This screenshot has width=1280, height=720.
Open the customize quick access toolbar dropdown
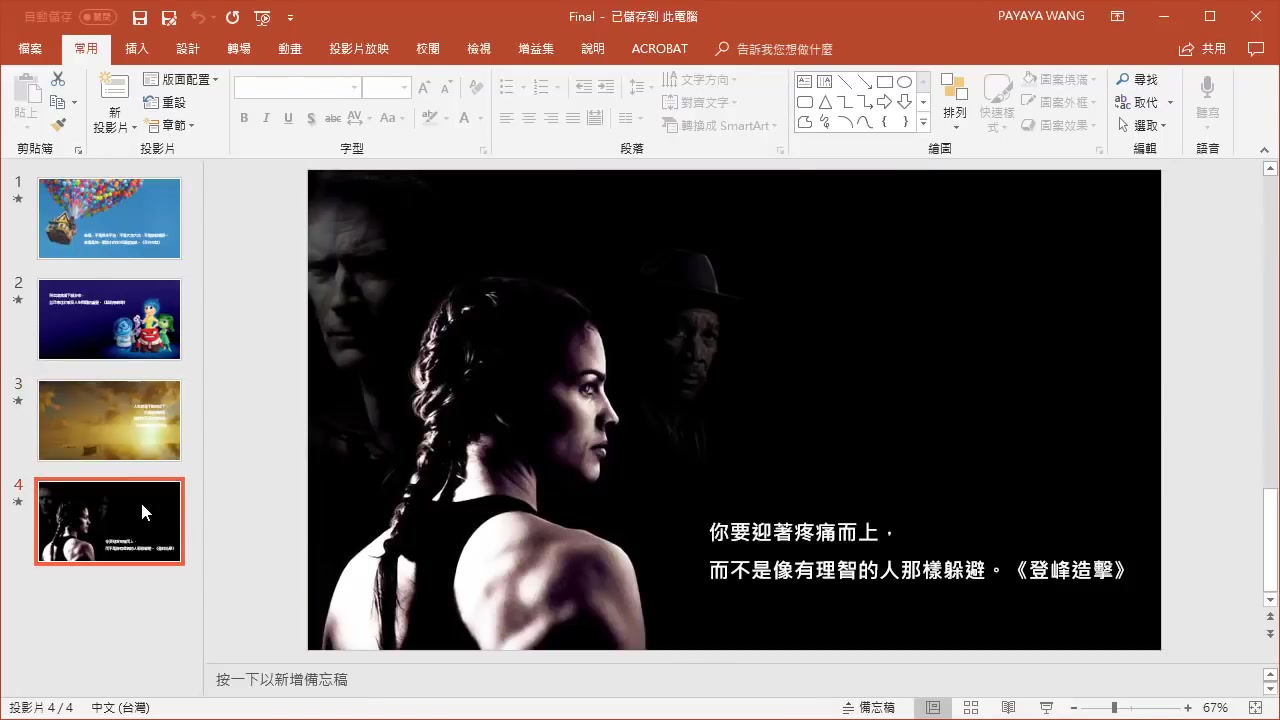coord(290,17)
